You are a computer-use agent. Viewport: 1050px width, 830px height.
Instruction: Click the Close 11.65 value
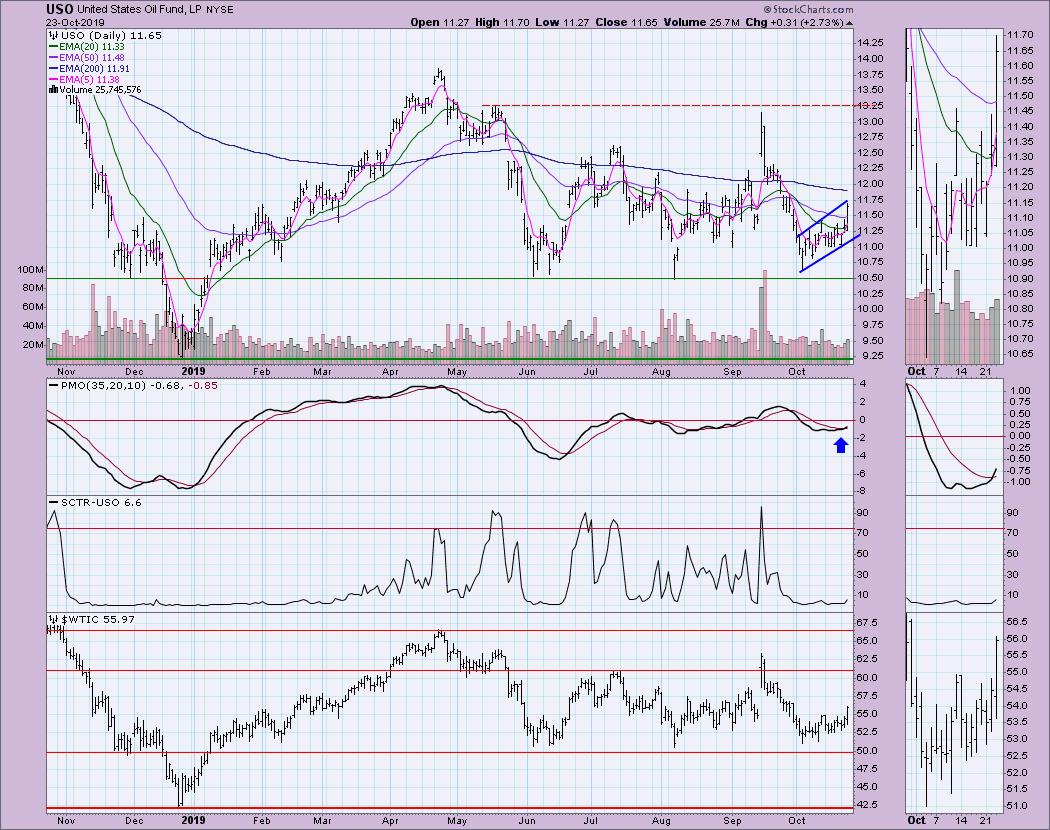[x=625, y=22]
